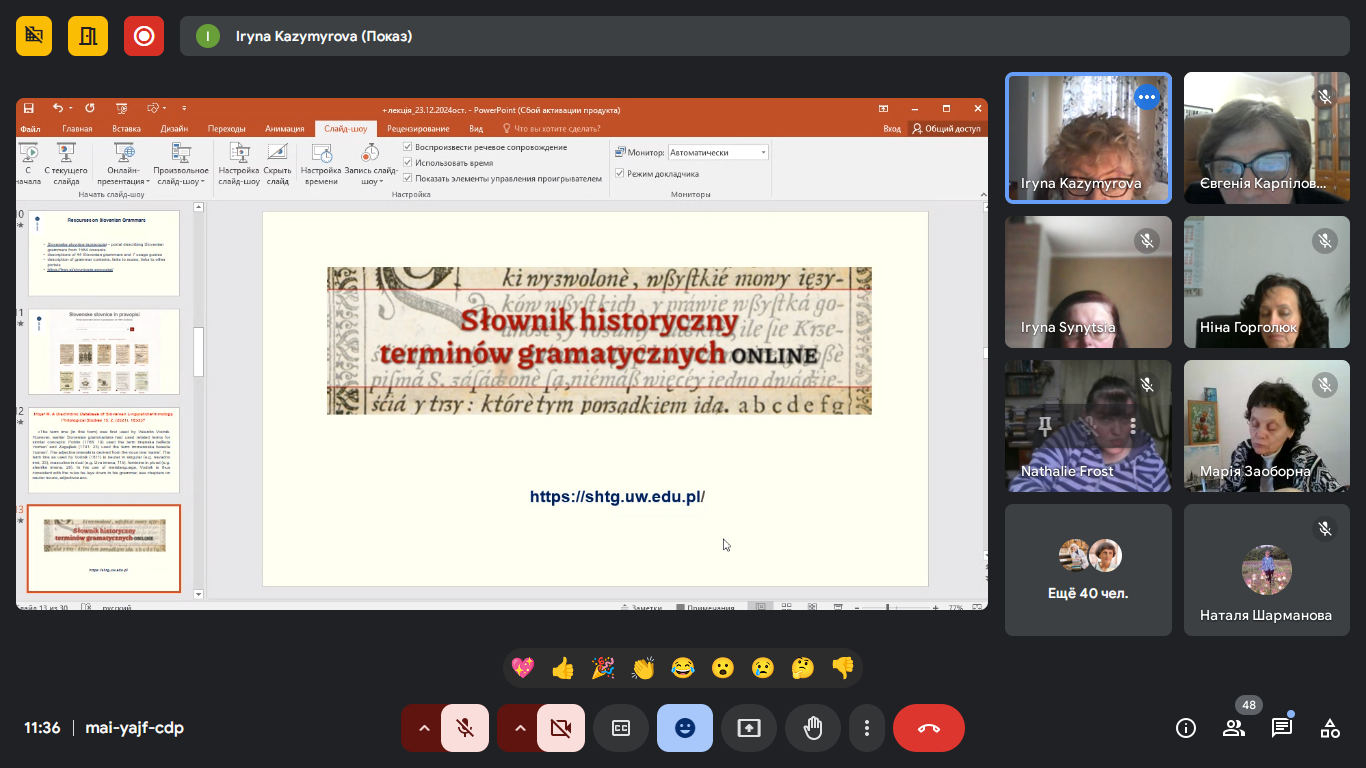
Task: Click the Undo arrow in PowerPoint quick access
Action: tap(57, 108)
